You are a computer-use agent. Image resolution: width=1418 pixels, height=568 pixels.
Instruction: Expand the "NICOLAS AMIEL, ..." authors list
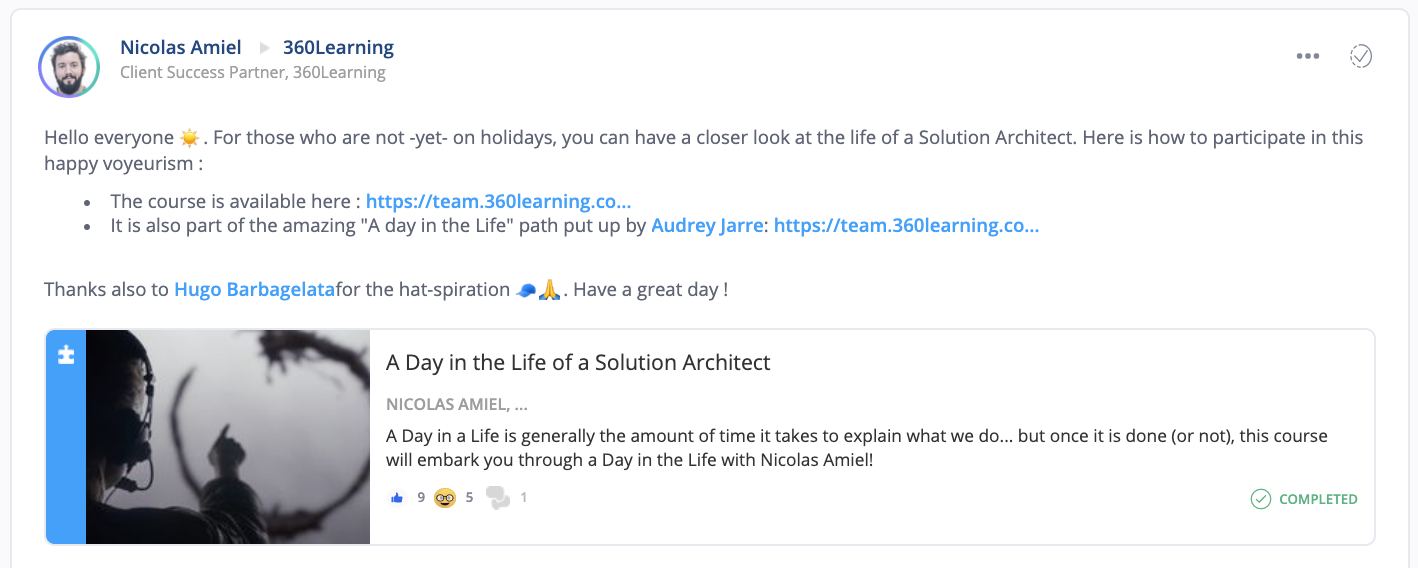(457, 405)
